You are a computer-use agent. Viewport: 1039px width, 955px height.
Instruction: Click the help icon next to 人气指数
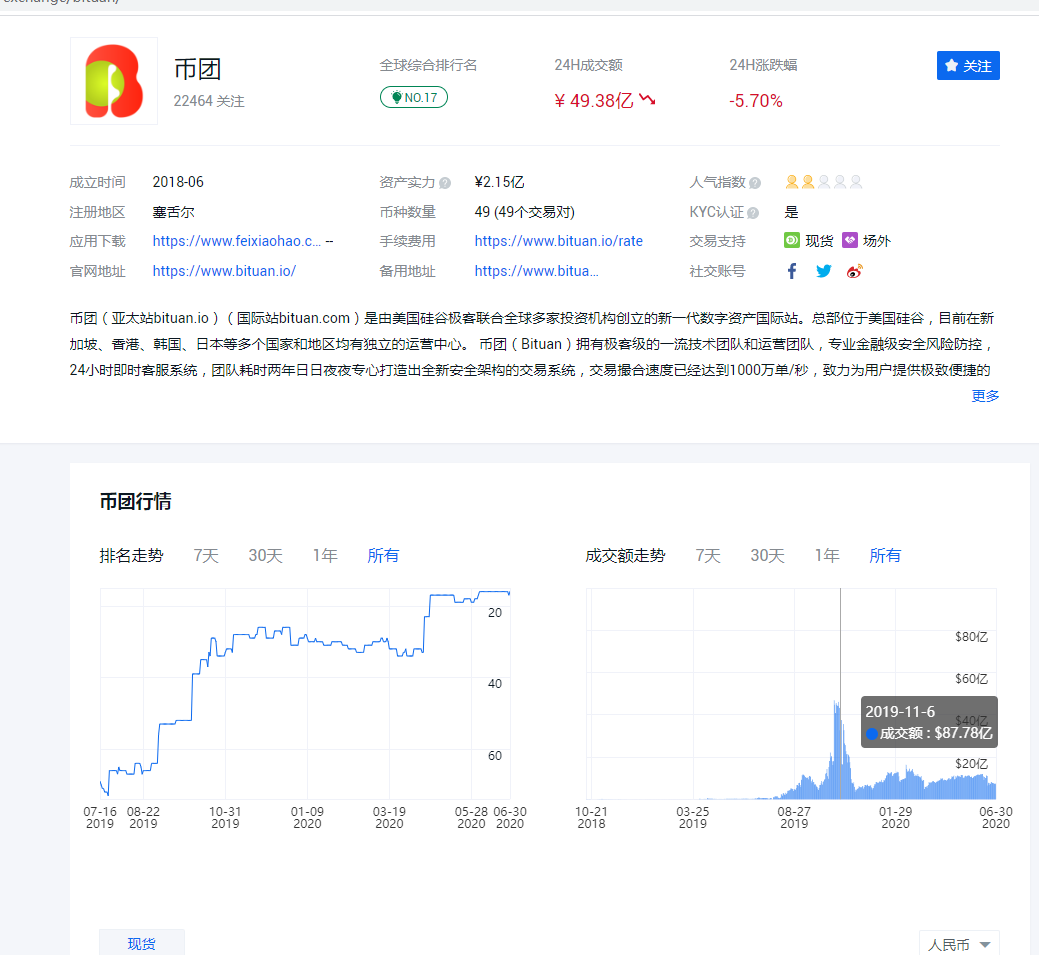pyautogui.click(x=755, y=183)
